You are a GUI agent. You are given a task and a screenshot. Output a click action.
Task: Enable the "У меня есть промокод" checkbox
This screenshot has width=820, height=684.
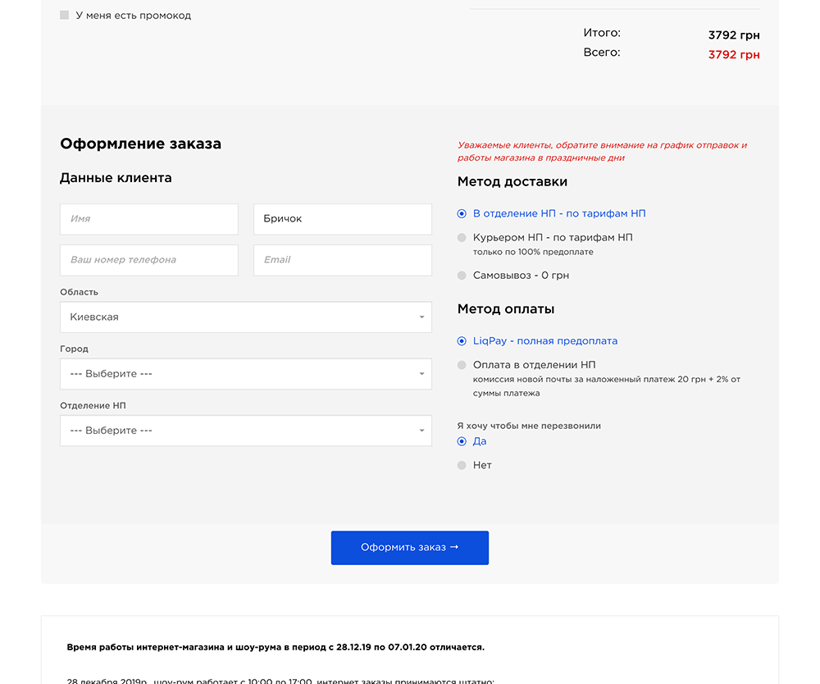pos(64,15)
